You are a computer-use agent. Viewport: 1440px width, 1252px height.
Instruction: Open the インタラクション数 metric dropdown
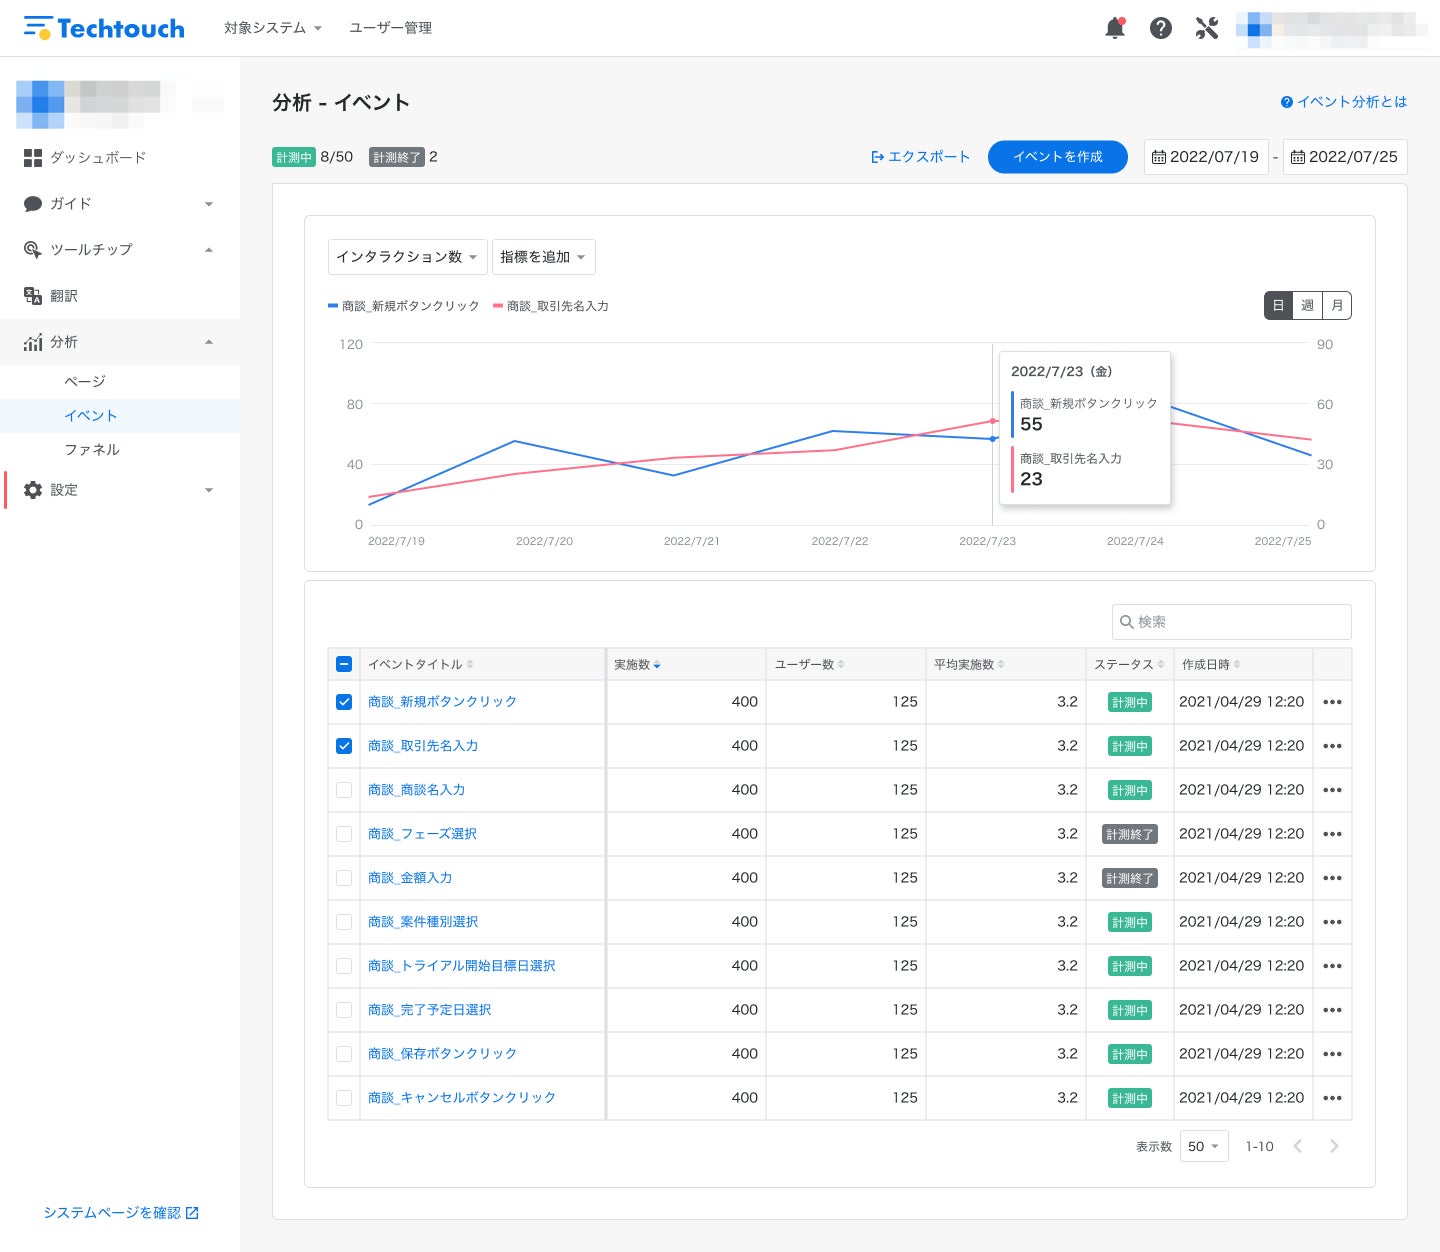pyautogui.click(x=407, y=257)
